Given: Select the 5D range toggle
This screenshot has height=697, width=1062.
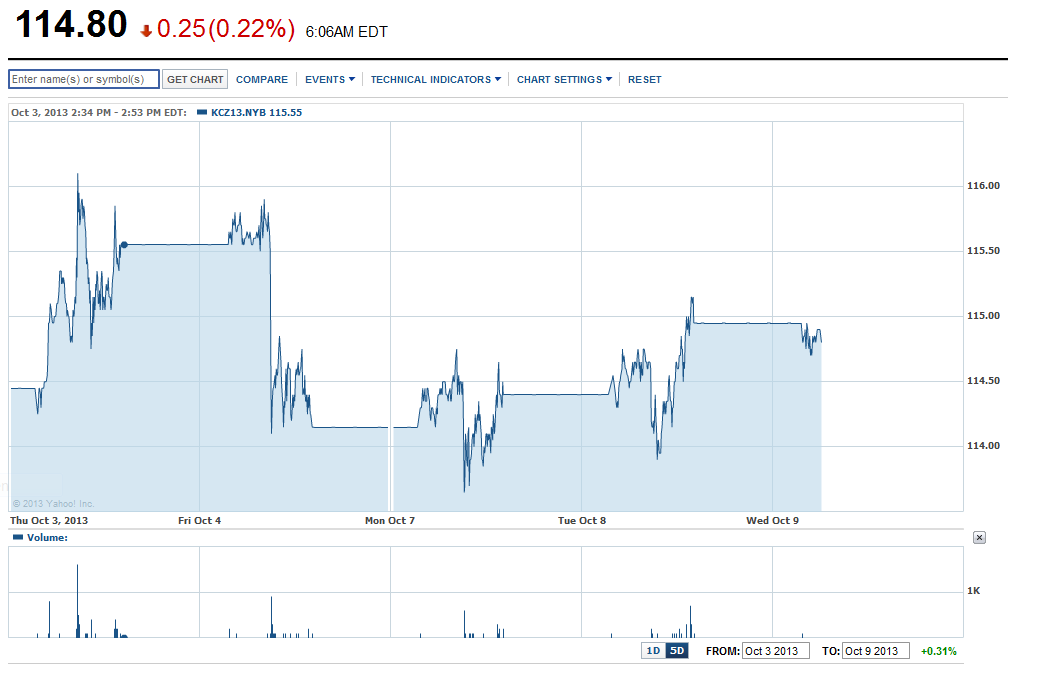Looking at the screenshot, I should click(677, 651).
